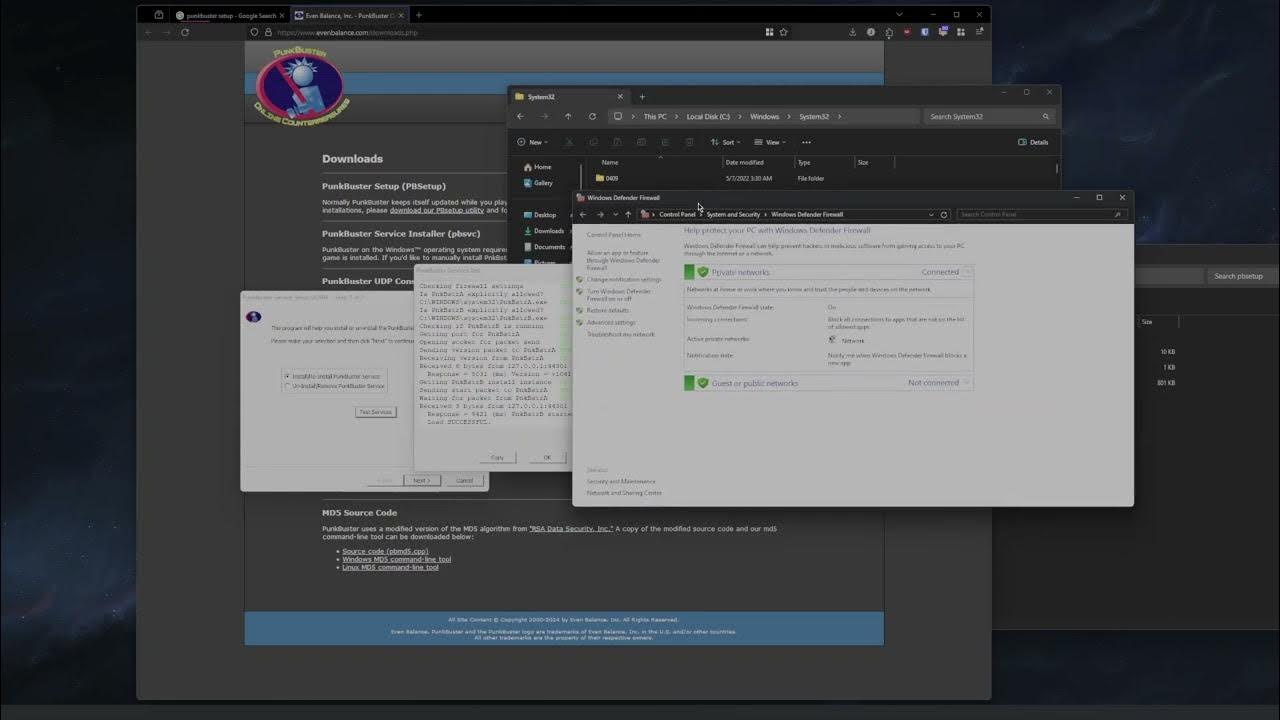Open Change notification settings link
1280x720 pixels.
pyautogui.click(x=624, y=279)
